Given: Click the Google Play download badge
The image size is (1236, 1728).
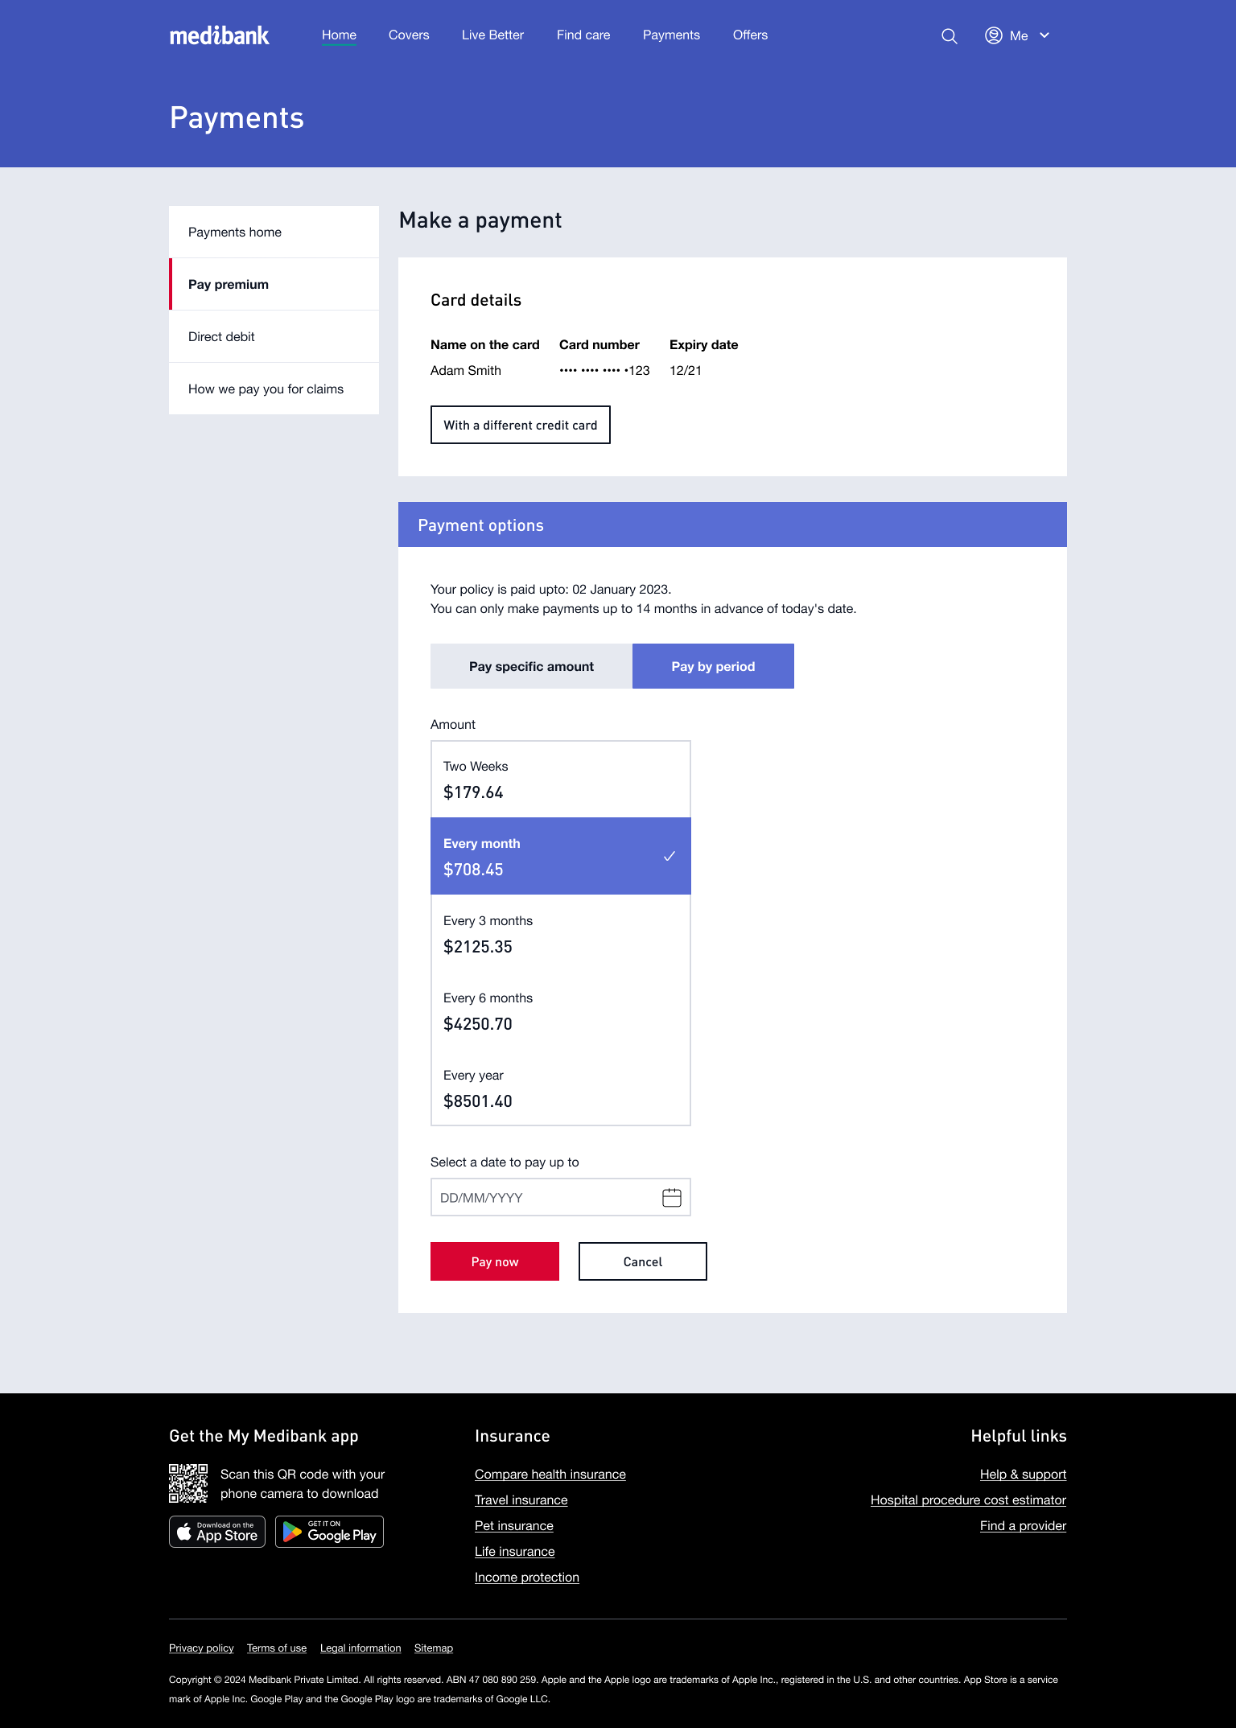Looking at the screenshot, I should point(329,1532).
